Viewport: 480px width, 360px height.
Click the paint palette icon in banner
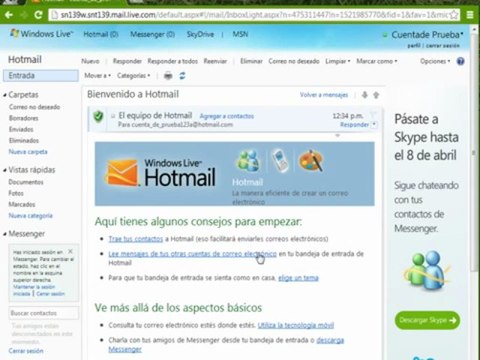pyautogui.click(x=311, y=160)
